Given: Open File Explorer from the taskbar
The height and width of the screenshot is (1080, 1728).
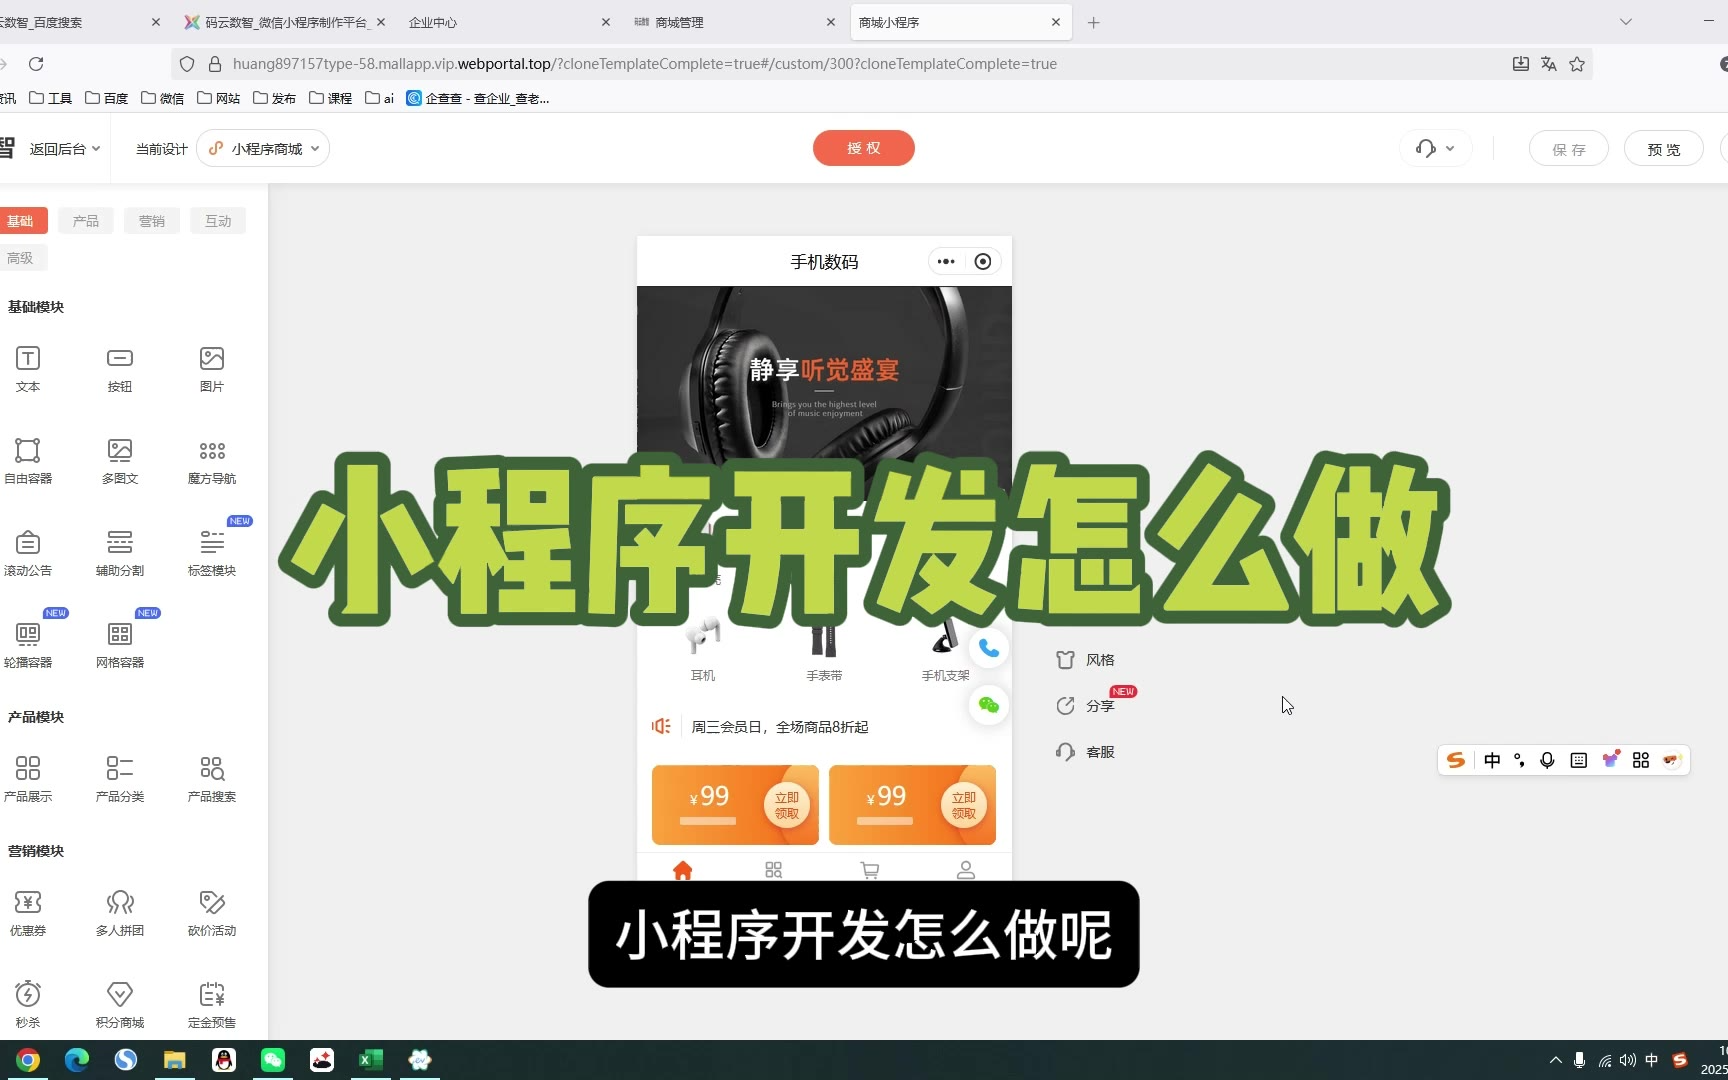Looking at the screenshot, I should [175, 1060].
